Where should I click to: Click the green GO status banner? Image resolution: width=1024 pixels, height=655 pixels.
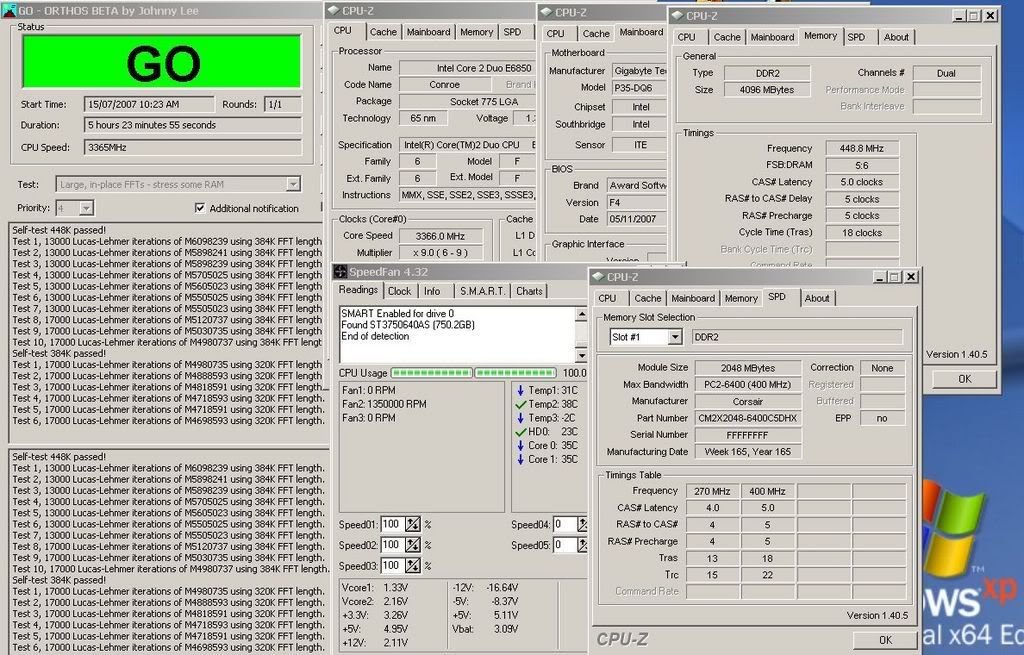162,62
